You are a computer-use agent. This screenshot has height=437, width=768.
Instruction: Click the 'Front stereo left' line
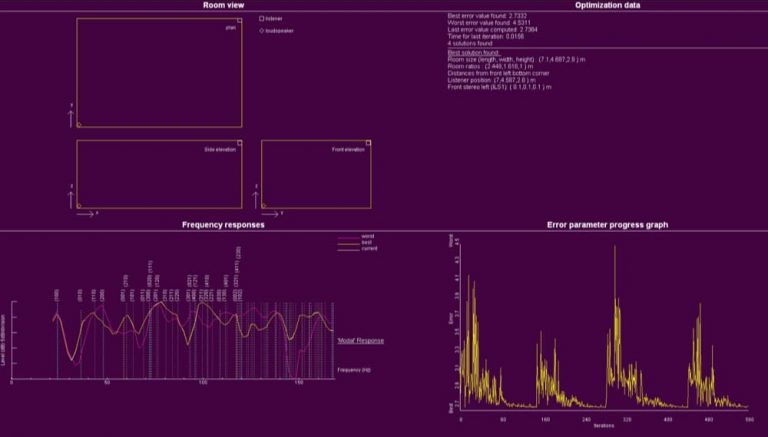pyautogui.click(x=499, y=87)
